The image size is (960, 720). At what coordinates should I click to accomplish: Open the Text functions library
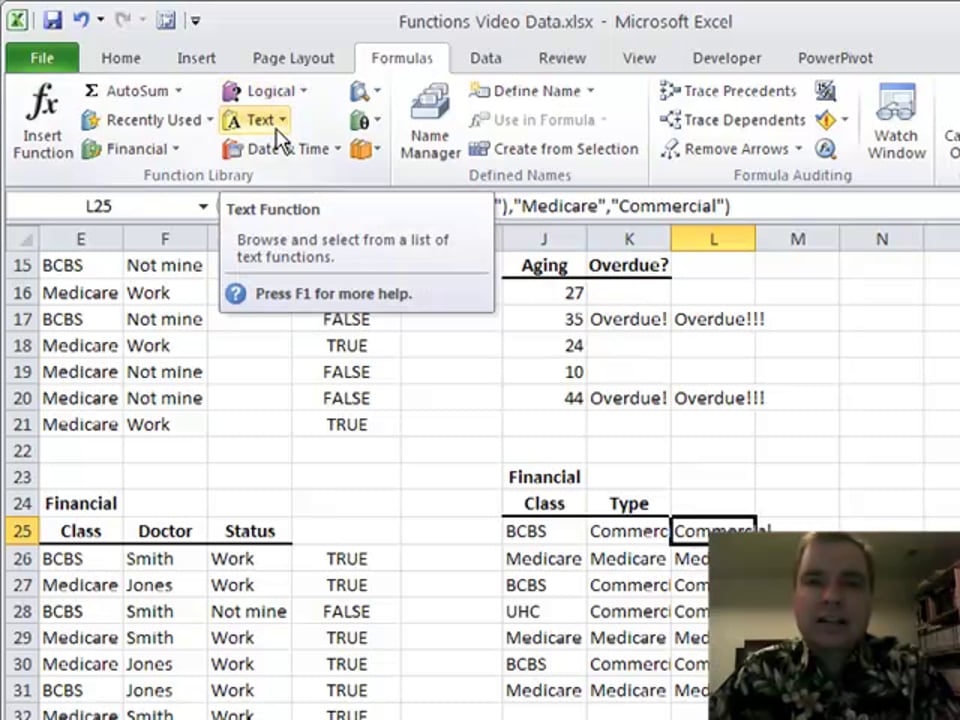point(255,120)
